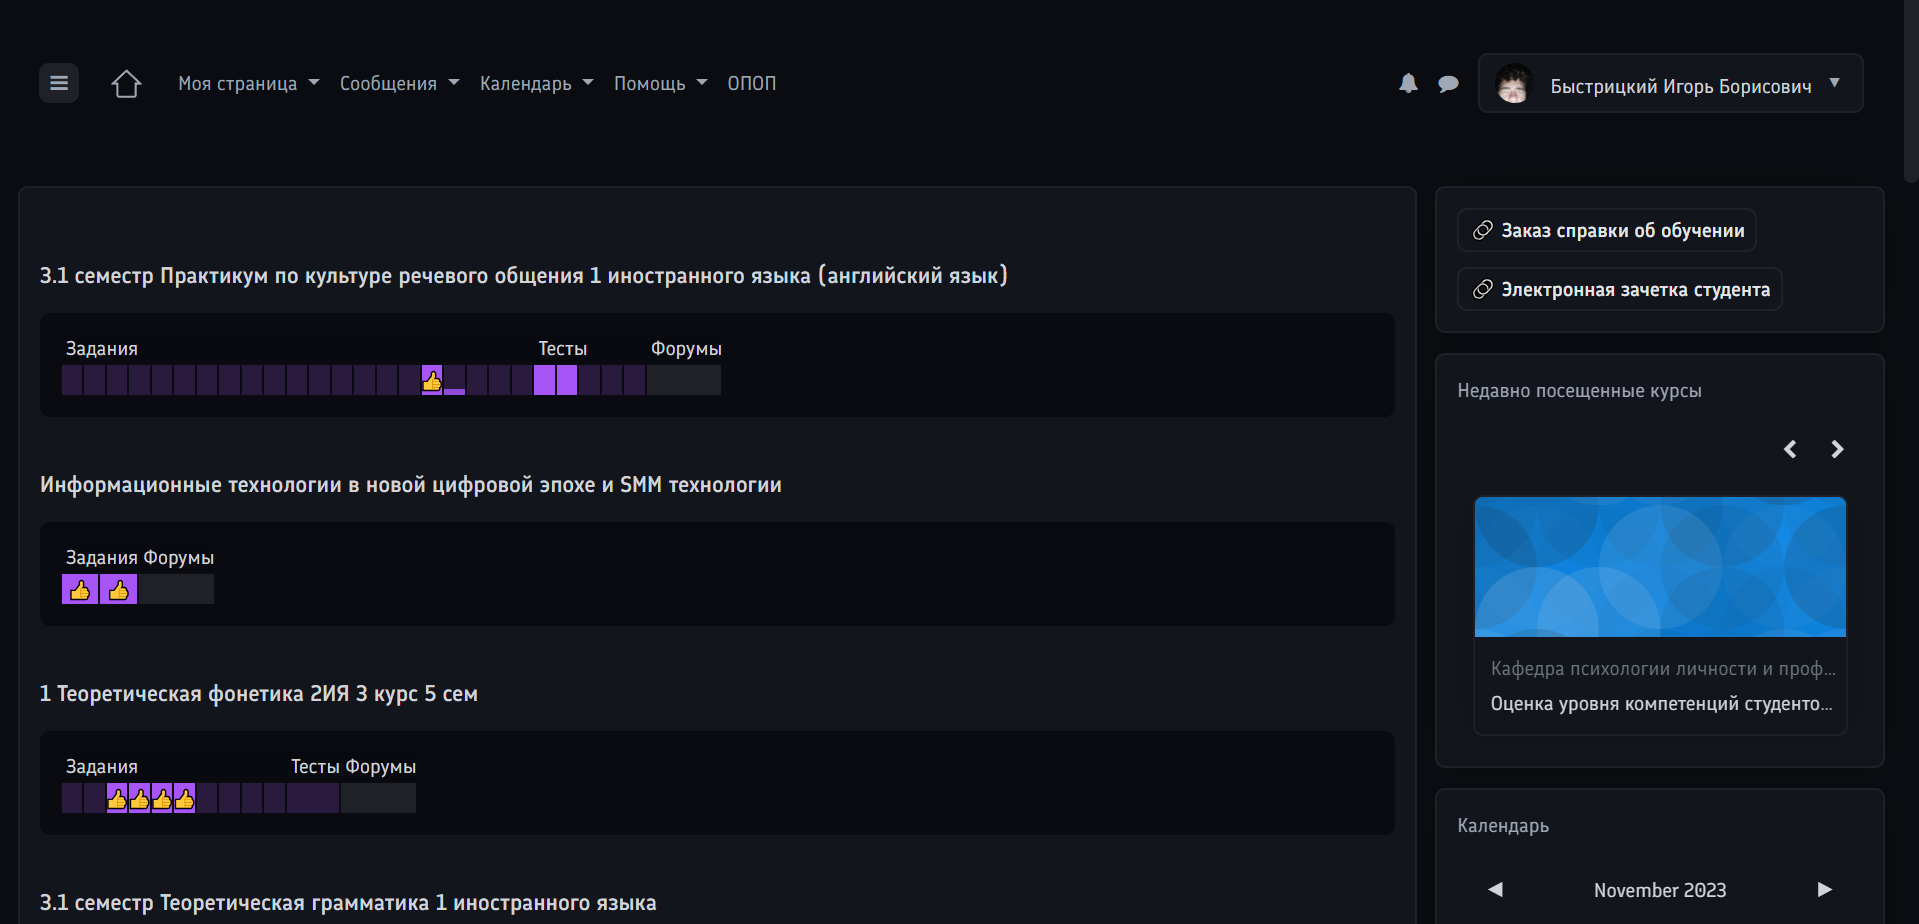Click Тесты cell in Теоретическая фонетика
Viewport: 1919px width, 924px height.
click(313, 798)
